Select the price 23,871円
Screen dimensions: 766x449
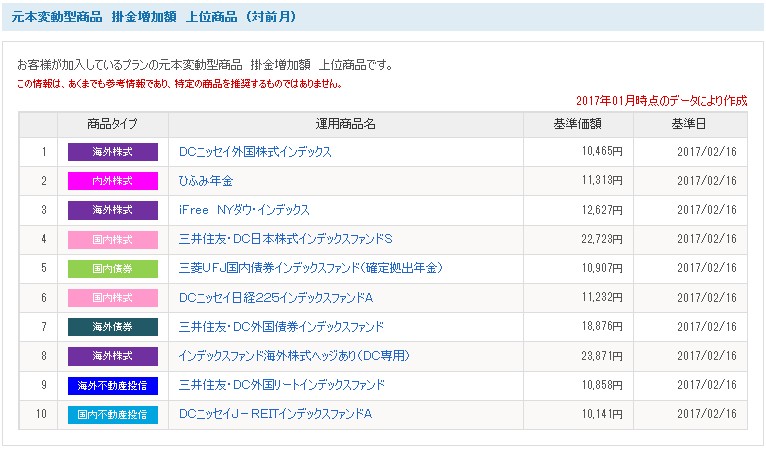click(x=602, y=356)
